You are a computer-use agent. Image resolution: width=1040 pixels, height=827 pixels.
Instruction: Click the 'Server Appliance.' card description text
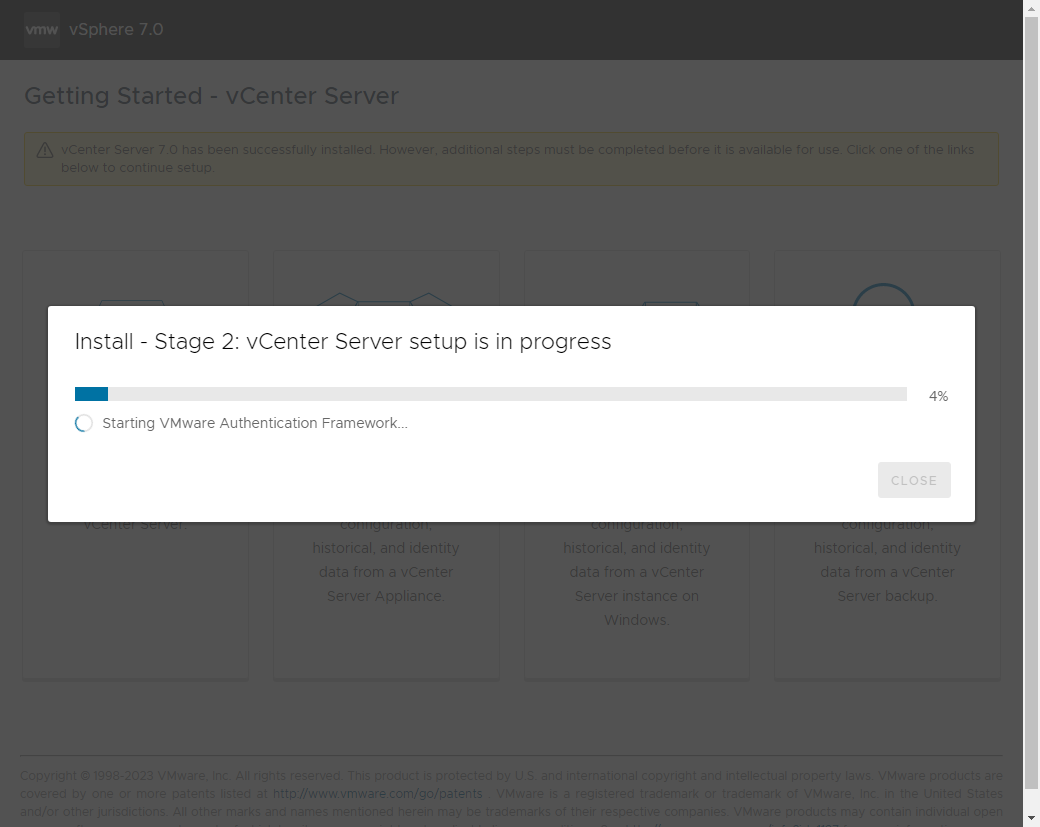point(386,596)
